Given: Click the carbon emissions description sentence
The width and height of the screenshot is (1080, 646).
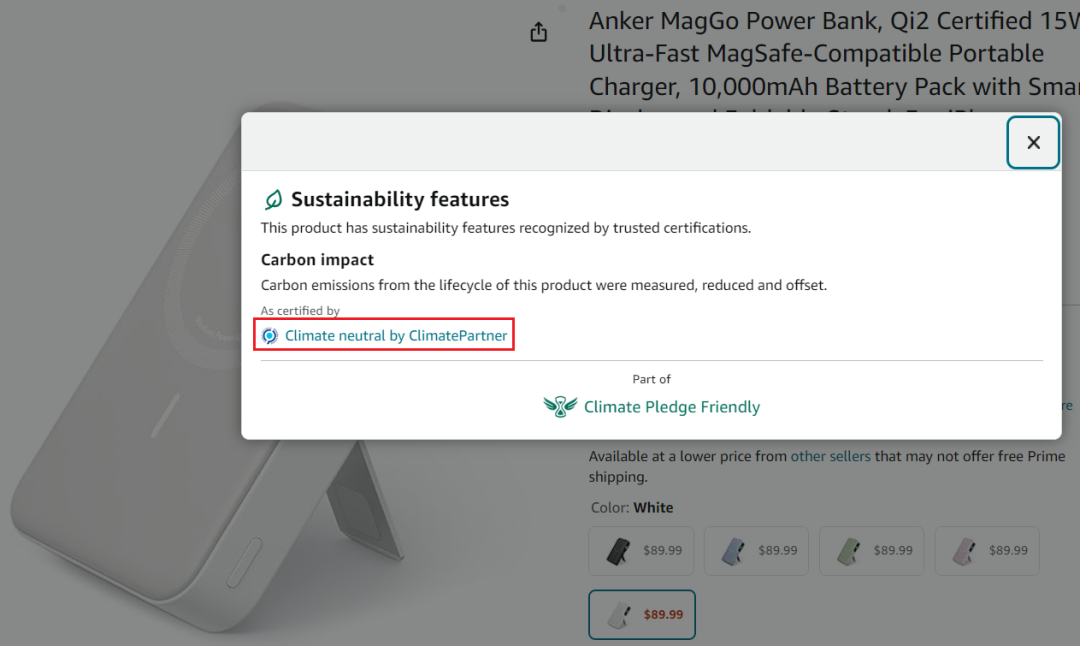Looking at the screenshot, I should (543, 285).
